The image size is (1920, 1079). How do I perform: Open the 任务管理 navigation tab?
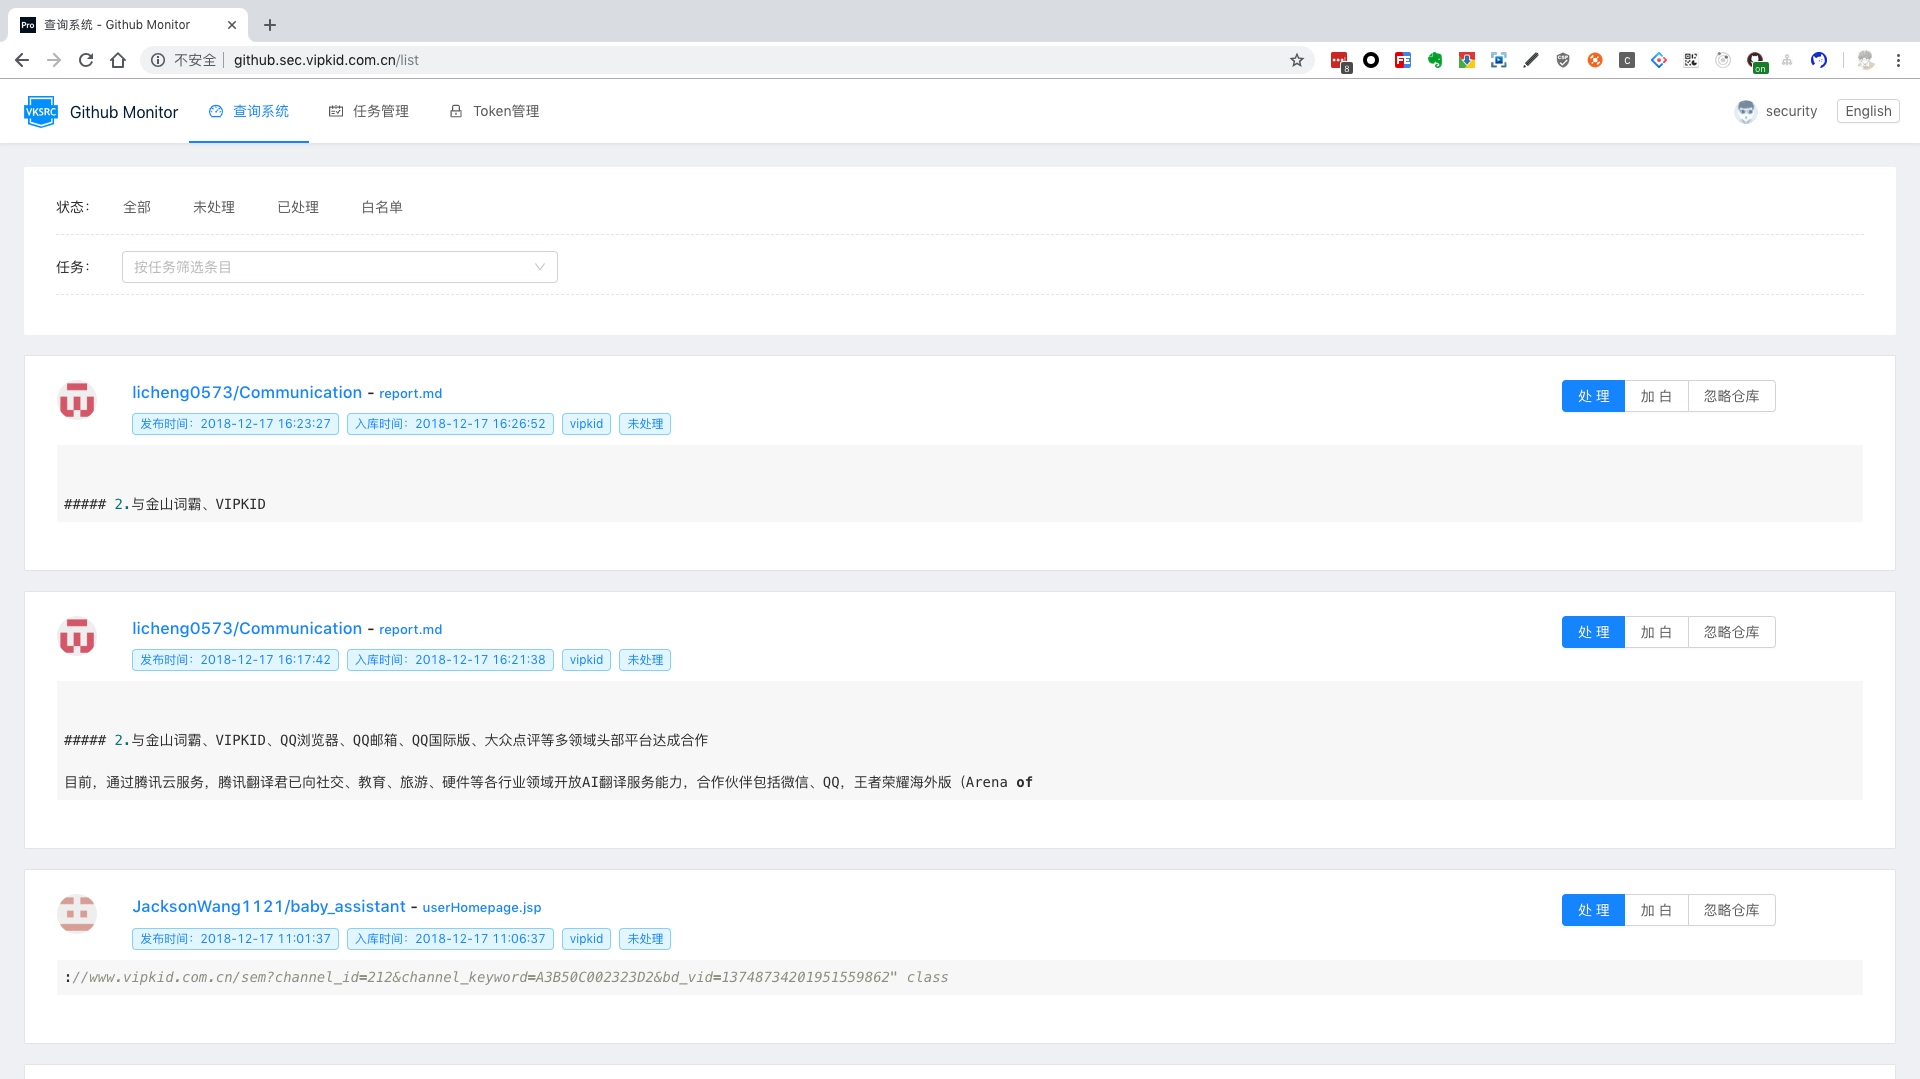coord(369,111)
